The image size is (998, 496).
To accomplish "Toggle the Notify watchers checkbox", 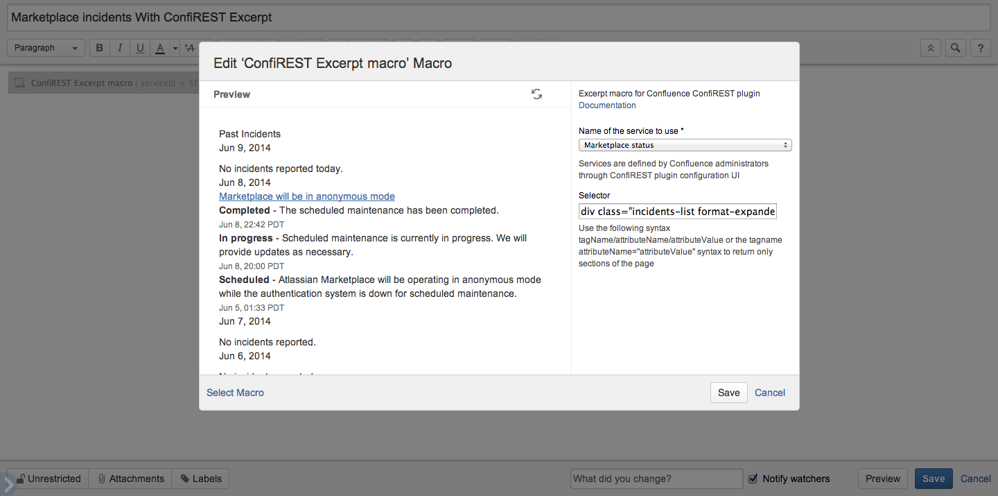I will pyautogui.click(x=753, y=479).
